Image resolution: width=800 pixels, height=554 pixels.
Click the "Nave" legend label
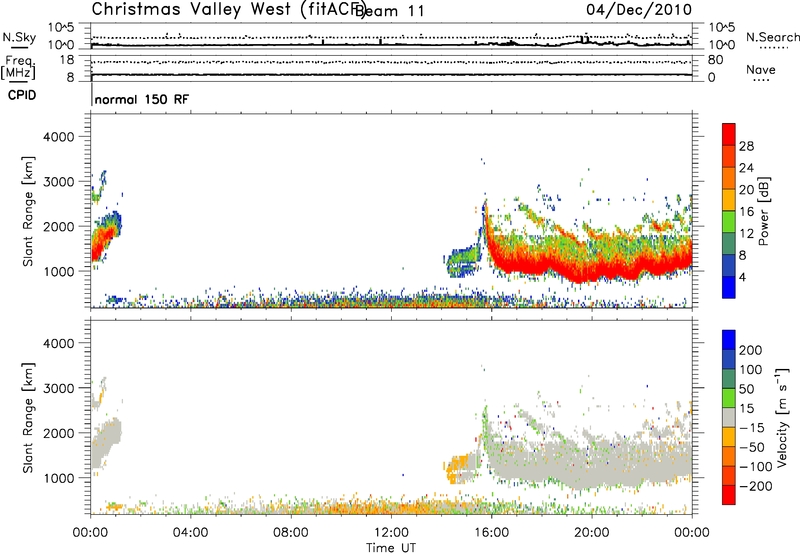point(760,69)
